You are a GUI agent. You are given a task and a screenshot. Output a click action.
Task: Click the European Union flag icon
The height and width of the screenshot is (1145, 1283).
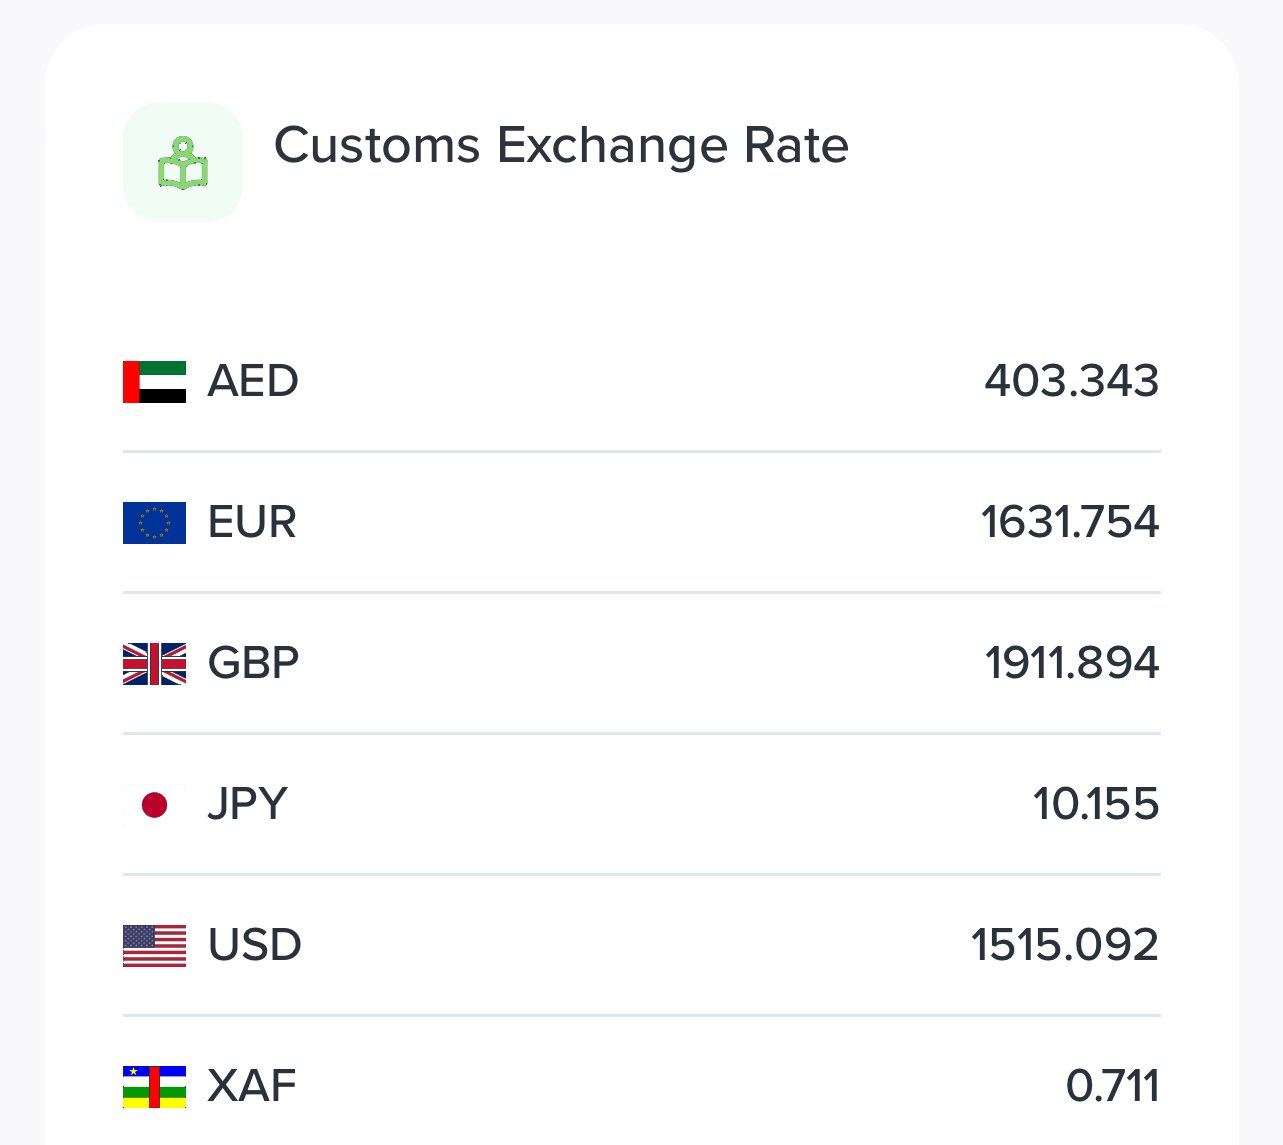pyautogui.click(x=154, y=523)
